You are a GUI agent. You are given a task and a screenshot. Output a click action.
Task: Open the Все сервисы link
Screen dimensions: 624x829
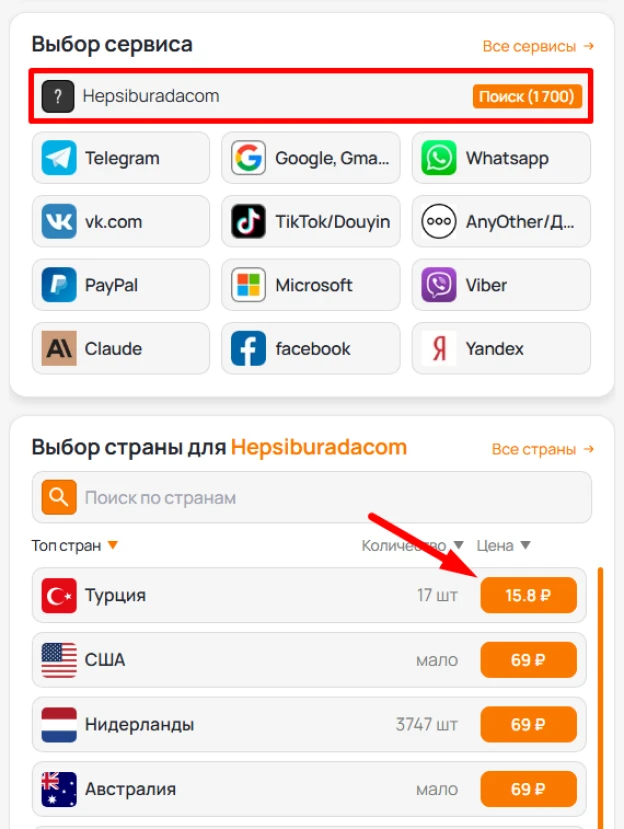coord(538,47)
